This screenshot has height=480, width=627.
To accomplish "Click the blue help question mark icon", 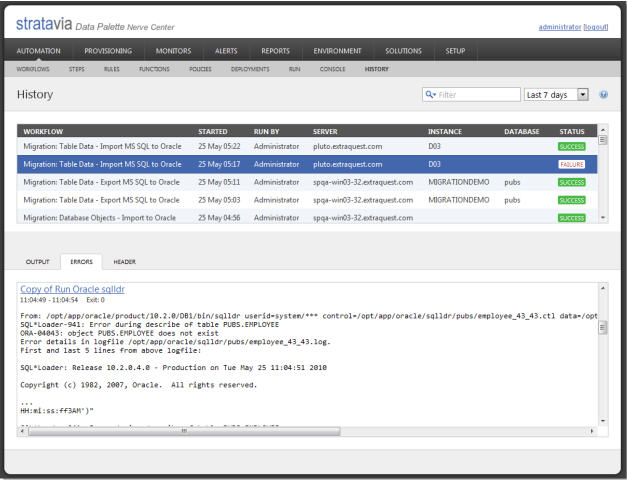I will 603,95.
